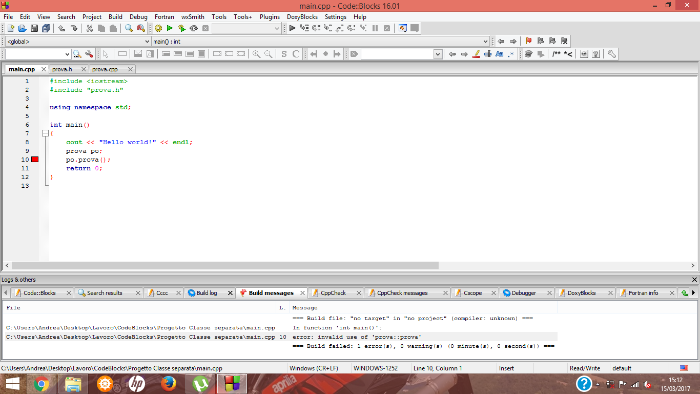Undo the last edit
Viewport: 700px width, 394px height.
click(x=62, y=28)
